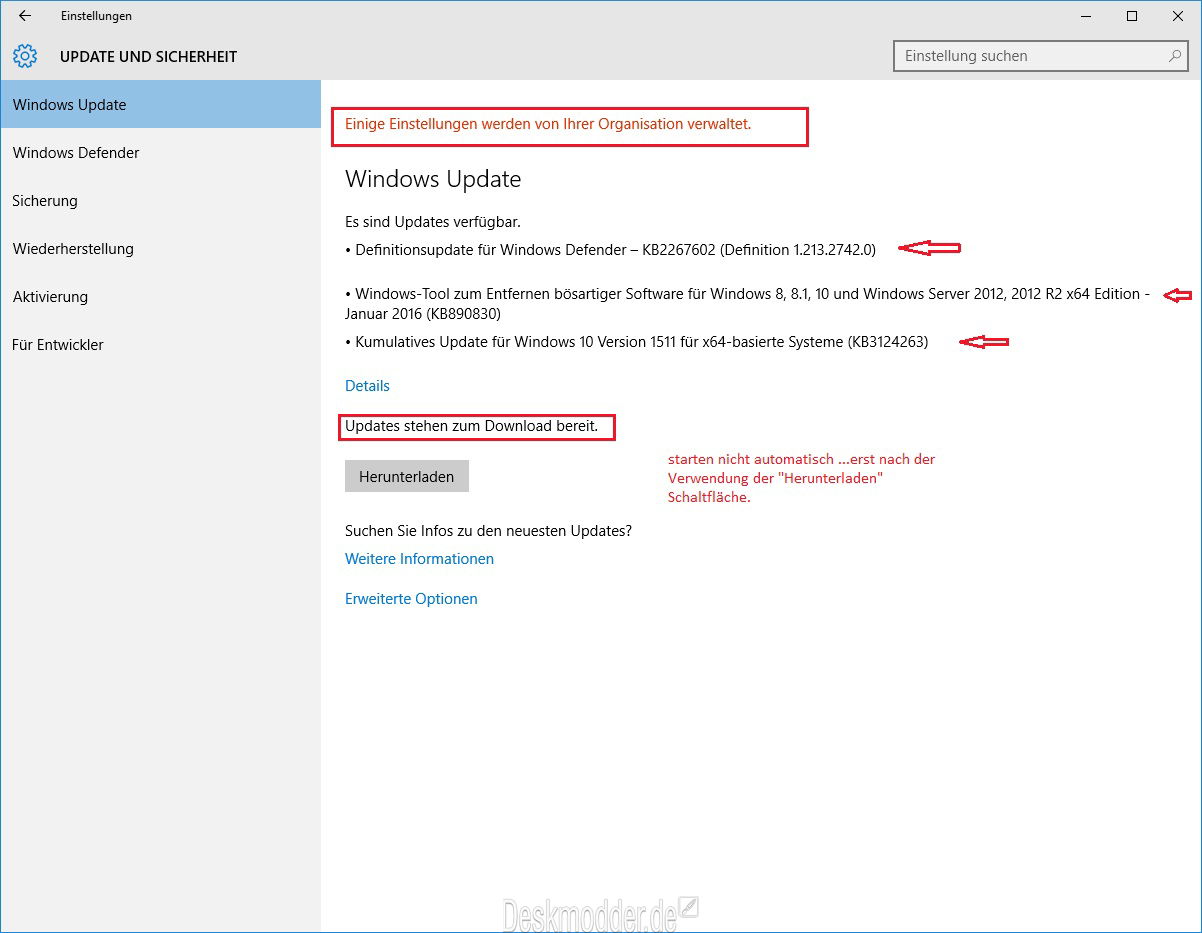Click the 'Windows Update' heading
The image size is (1202, 933).
433,180
